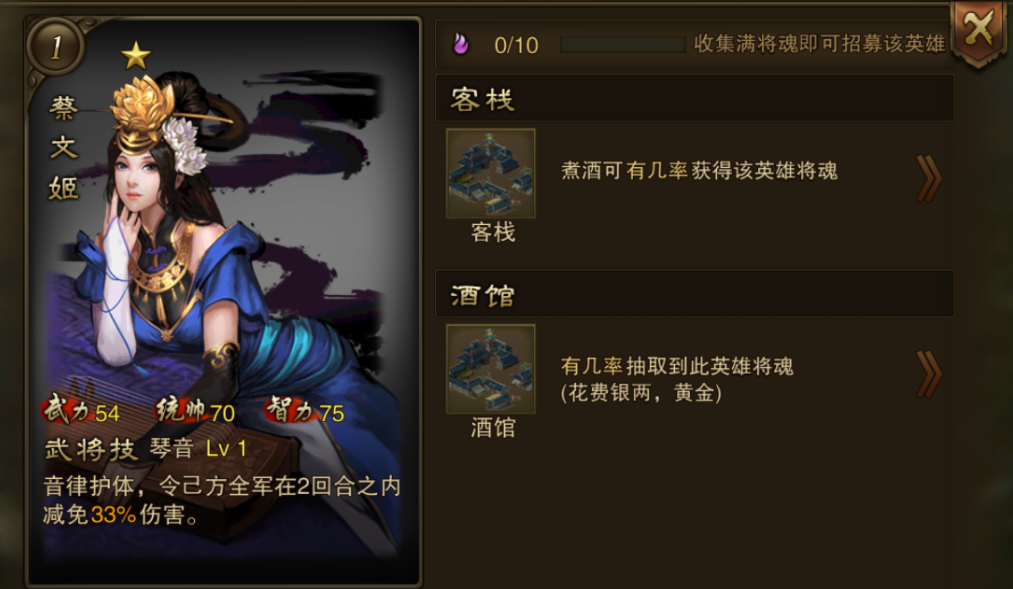1013x589 pixels.
Task: Tap the 武将技 琴音 Lv 1 skill label
Action: tap(146, 449)
